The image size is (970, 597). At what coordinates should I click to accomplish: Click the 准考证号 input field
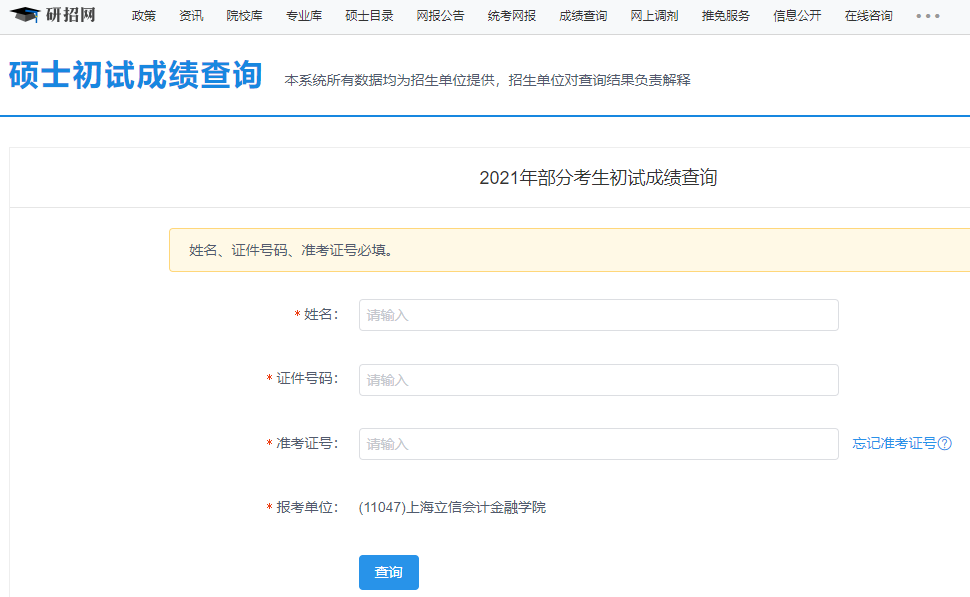click(x=598, y=444)
